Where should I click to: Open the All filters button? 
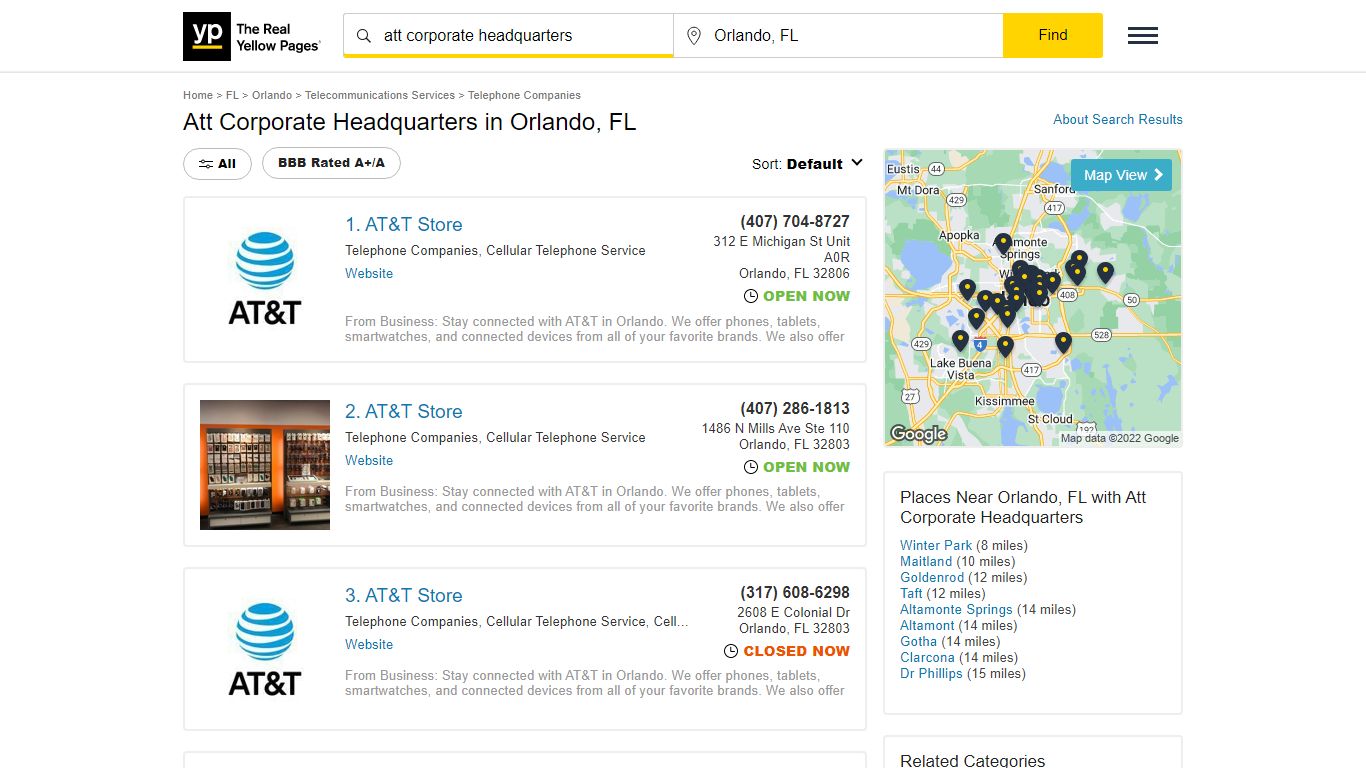click(217, 164)
